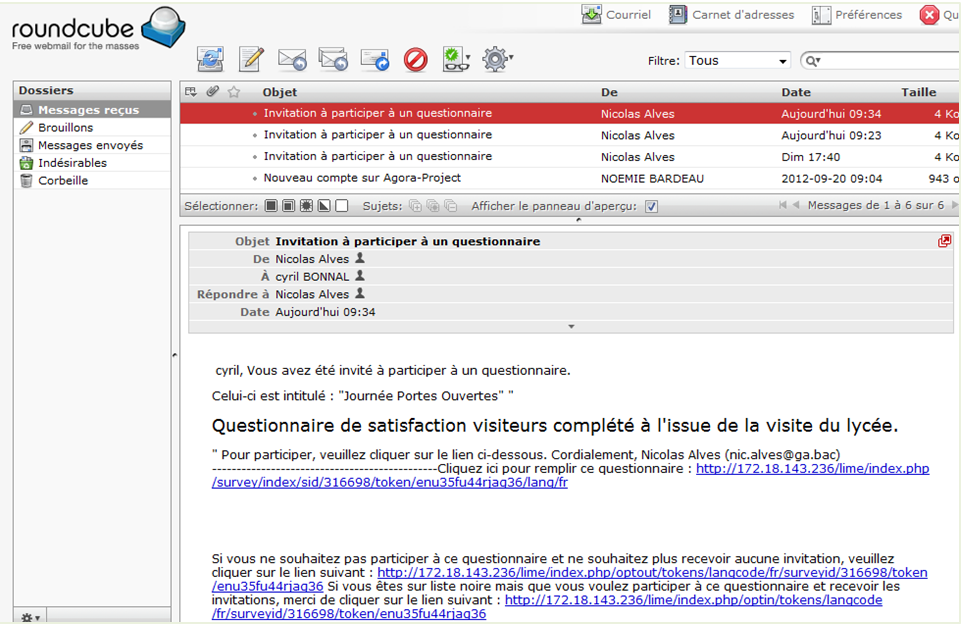This screenshot has height=624, width=961.
Task: Delete message with red prohibition icon
Action: pos(416,60)
